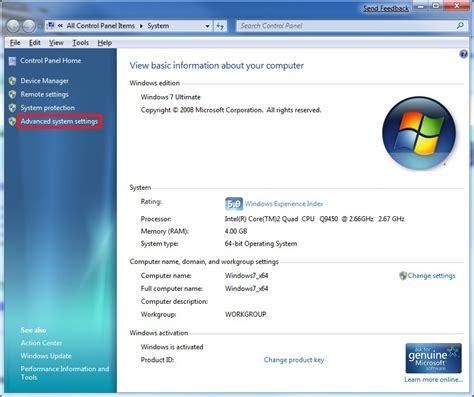Image resolution: width=474 pixels, height=397 pixels.
Task: Select the WORKGROUP value
Action: click(x=245, y=314)
